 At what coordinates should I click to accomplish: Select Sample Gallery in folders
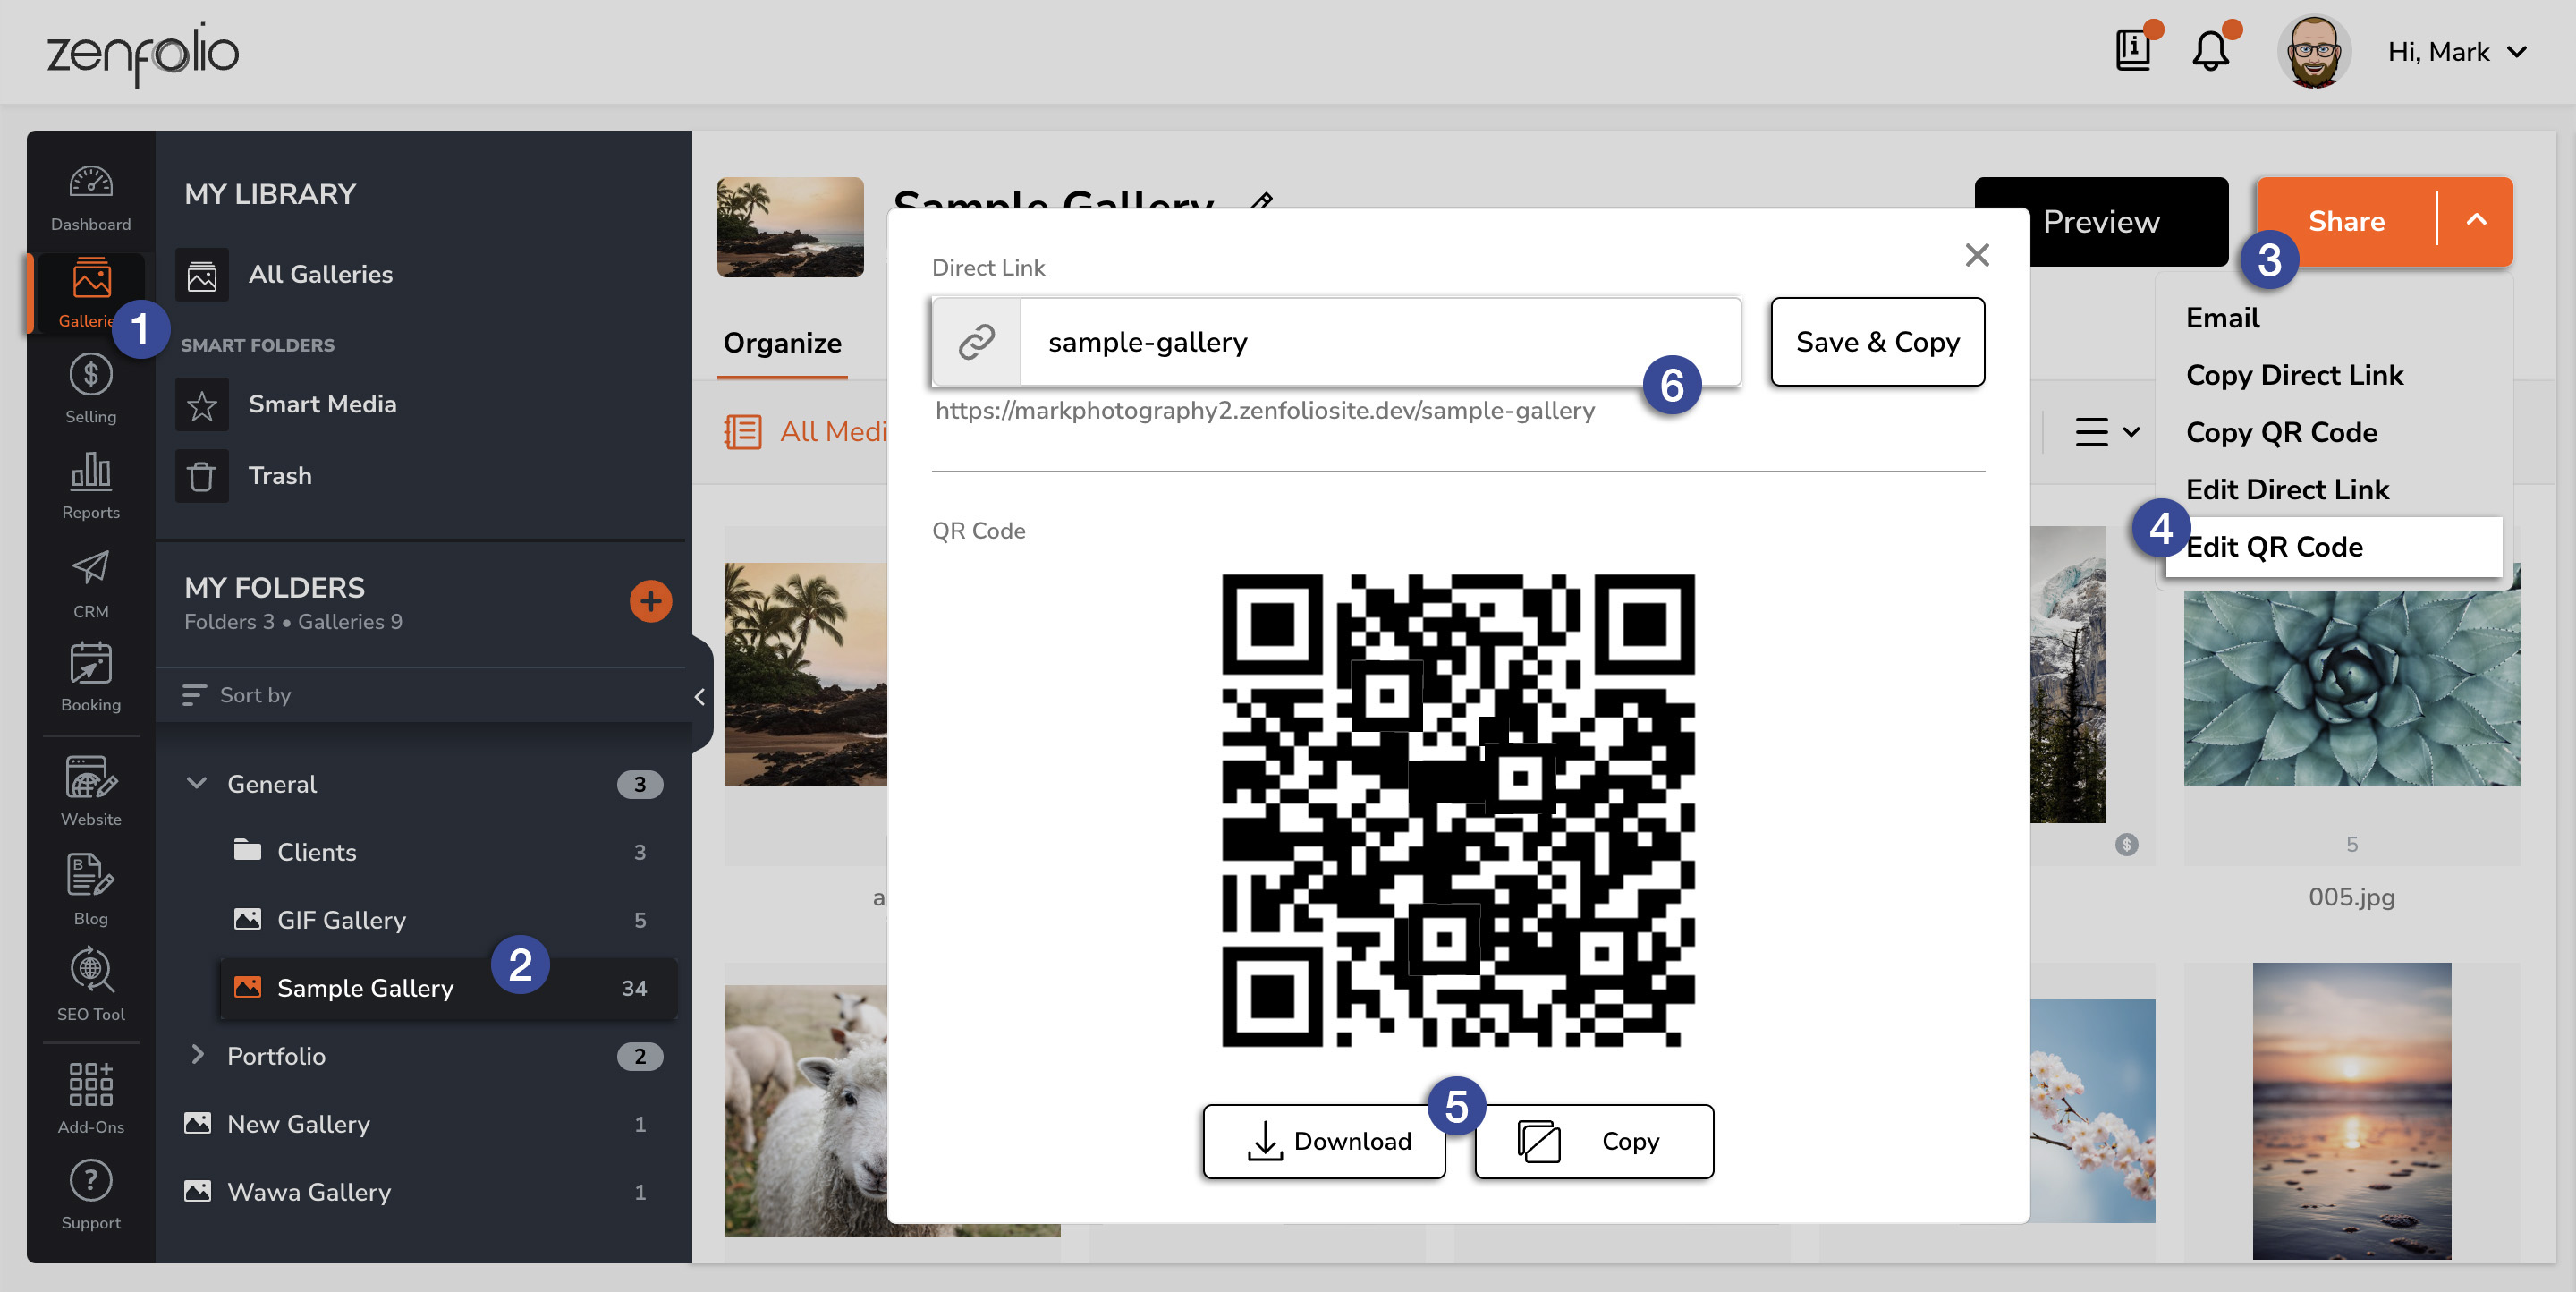coord(448,988)
